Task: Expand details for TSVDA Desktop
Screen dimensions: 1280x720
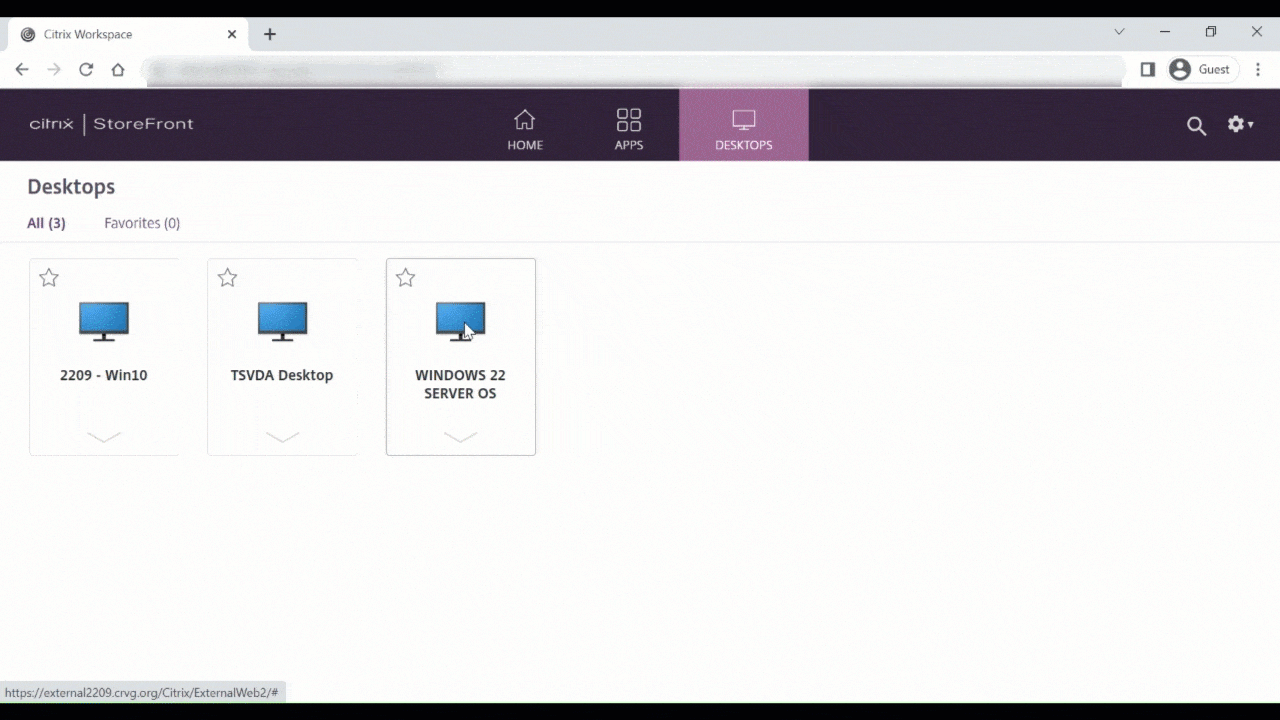Action: pyautogui.click(x=282, y=437)
